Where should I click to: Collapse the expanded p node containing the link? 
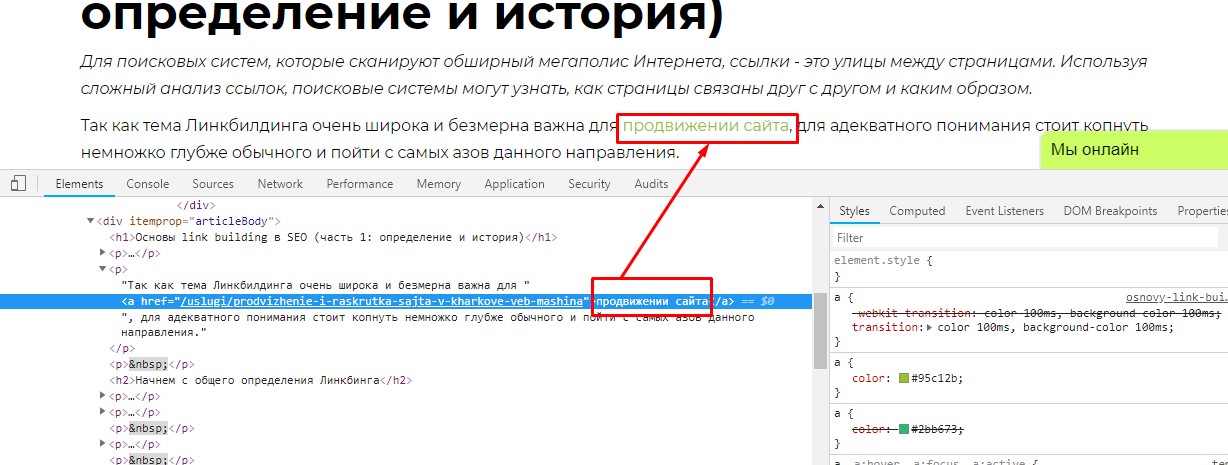[103, 269]
